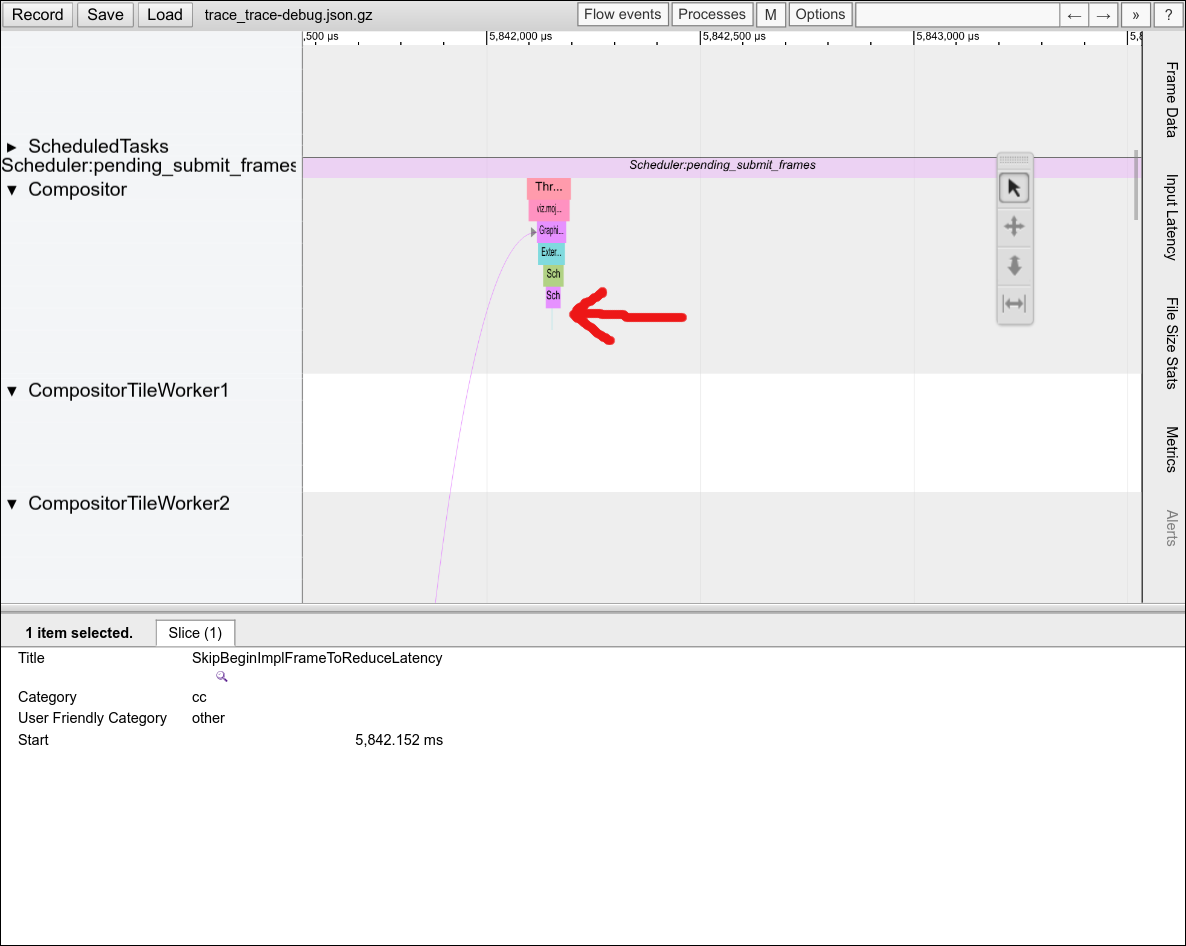1186x946 pixels.
Task: Focus the search input field
Action: [957, 15]
